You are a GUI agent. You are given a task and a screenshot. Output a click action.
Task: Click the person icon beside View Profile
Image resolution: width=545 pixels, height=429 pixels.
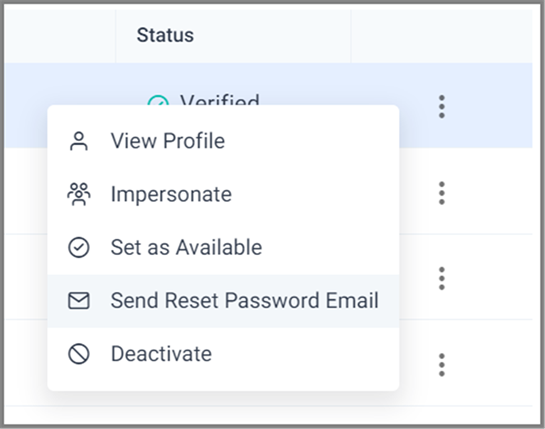(x=79, y=141)
